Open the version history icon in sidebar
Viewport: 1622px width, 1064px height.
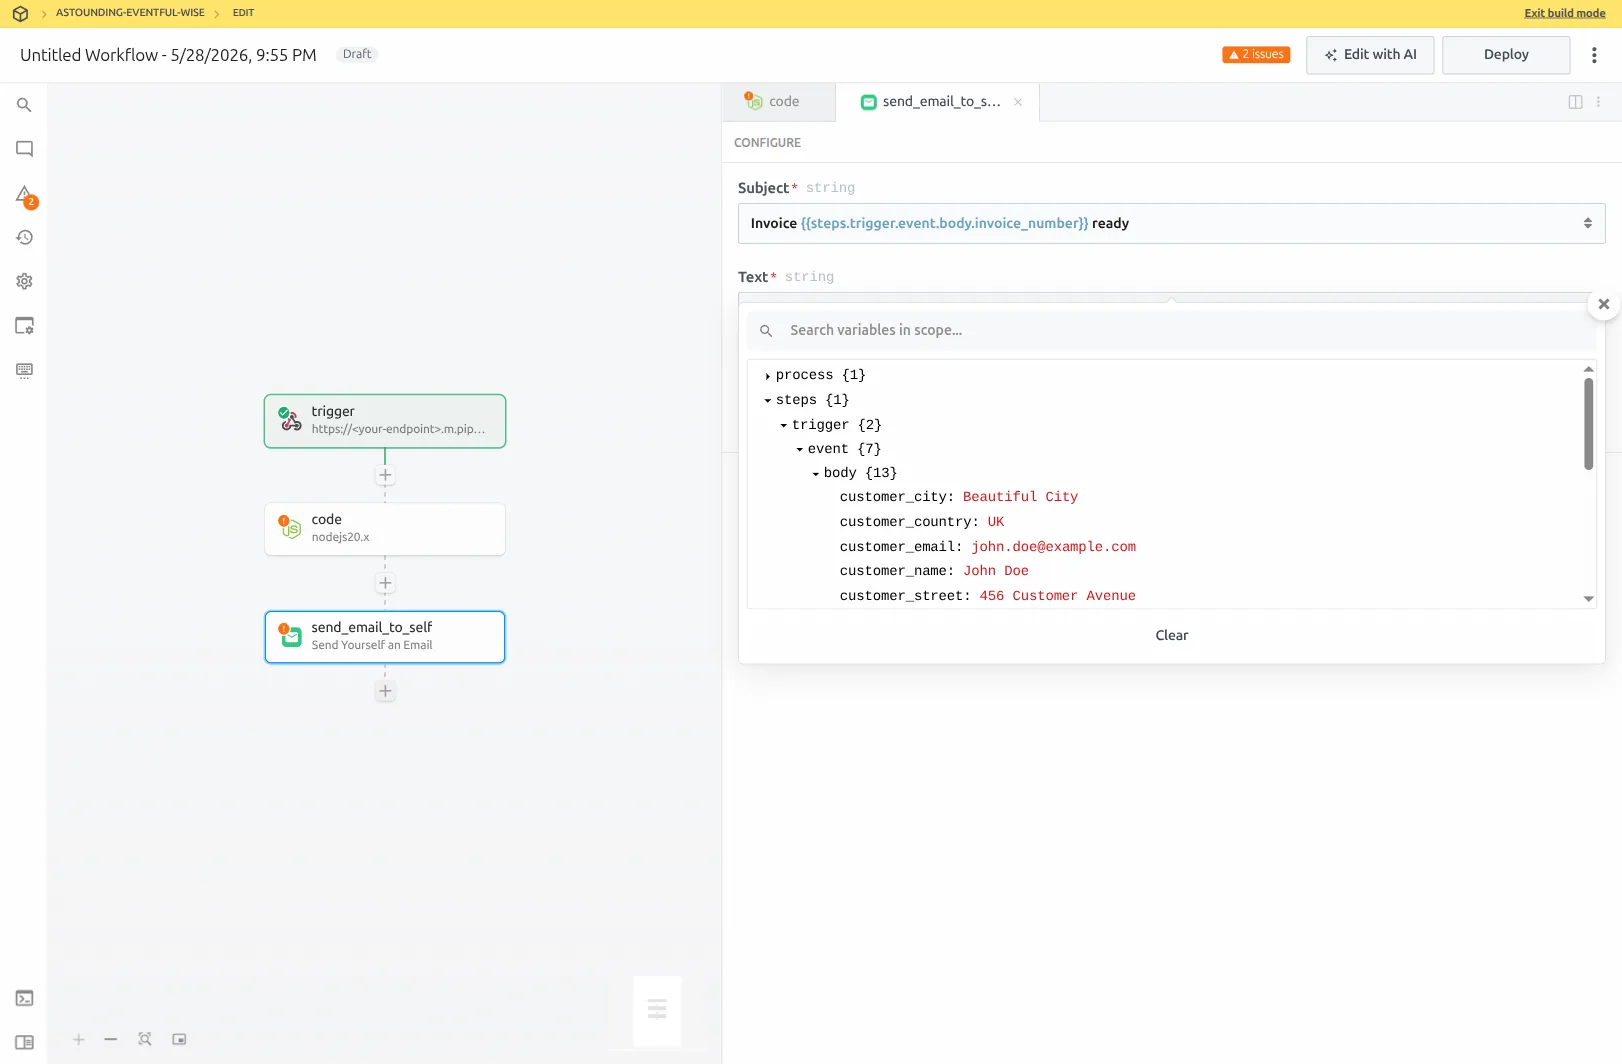[x=24, y=237]
